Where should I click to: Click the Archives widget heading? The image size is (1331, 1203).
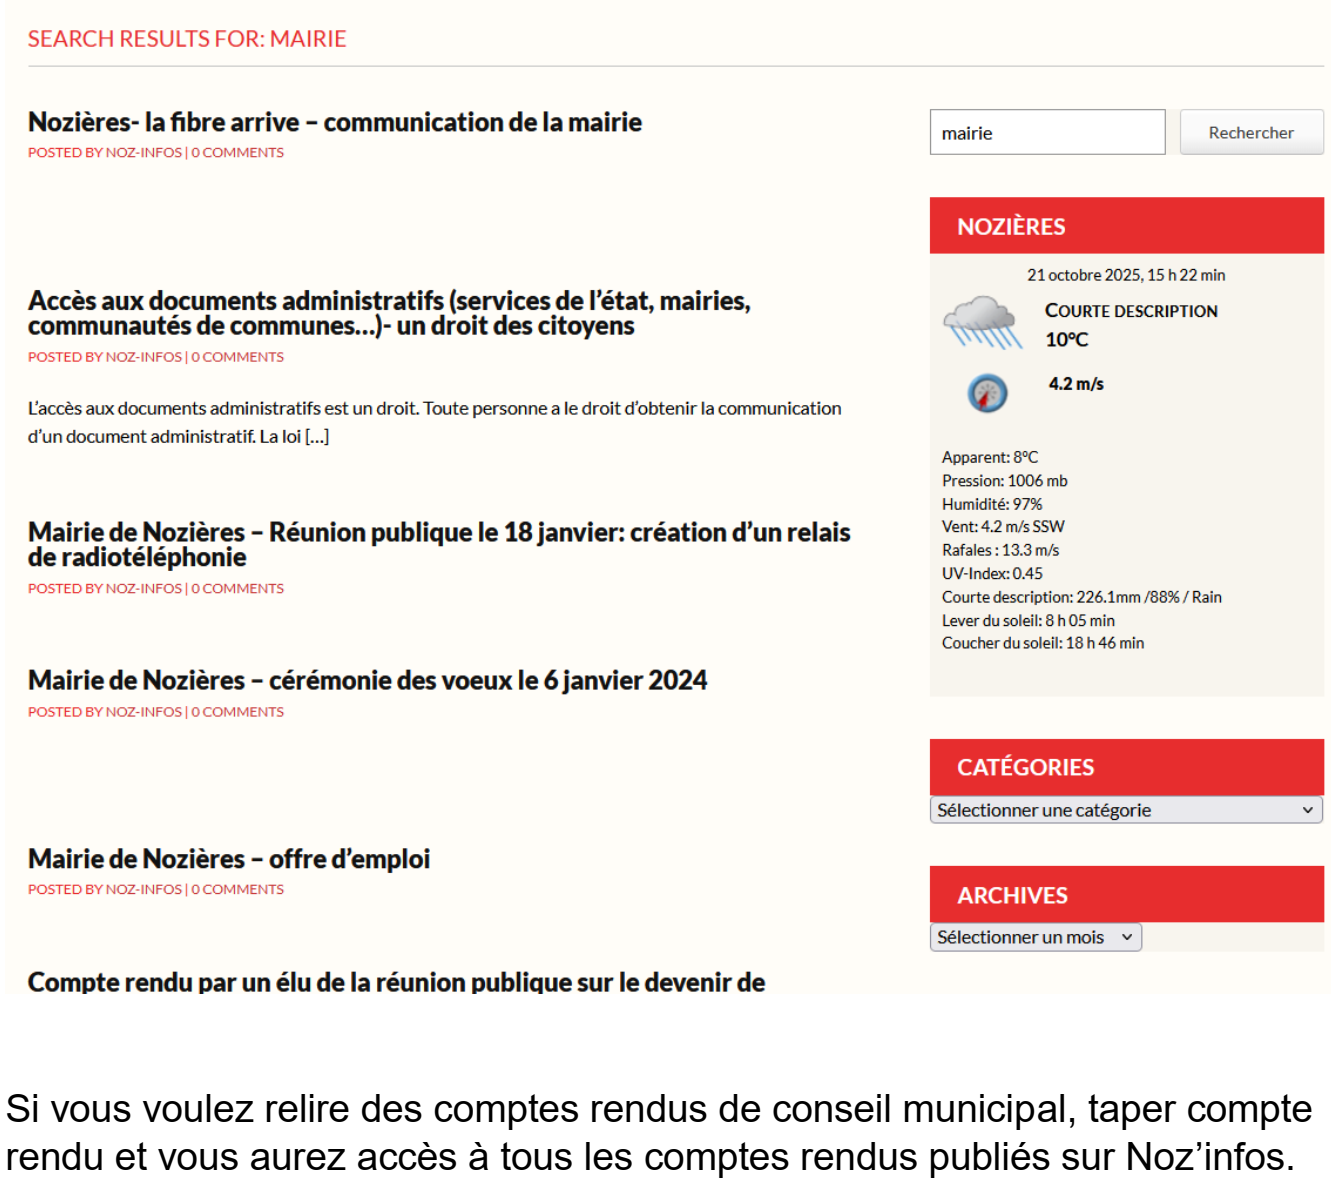tap(1012, 895)
